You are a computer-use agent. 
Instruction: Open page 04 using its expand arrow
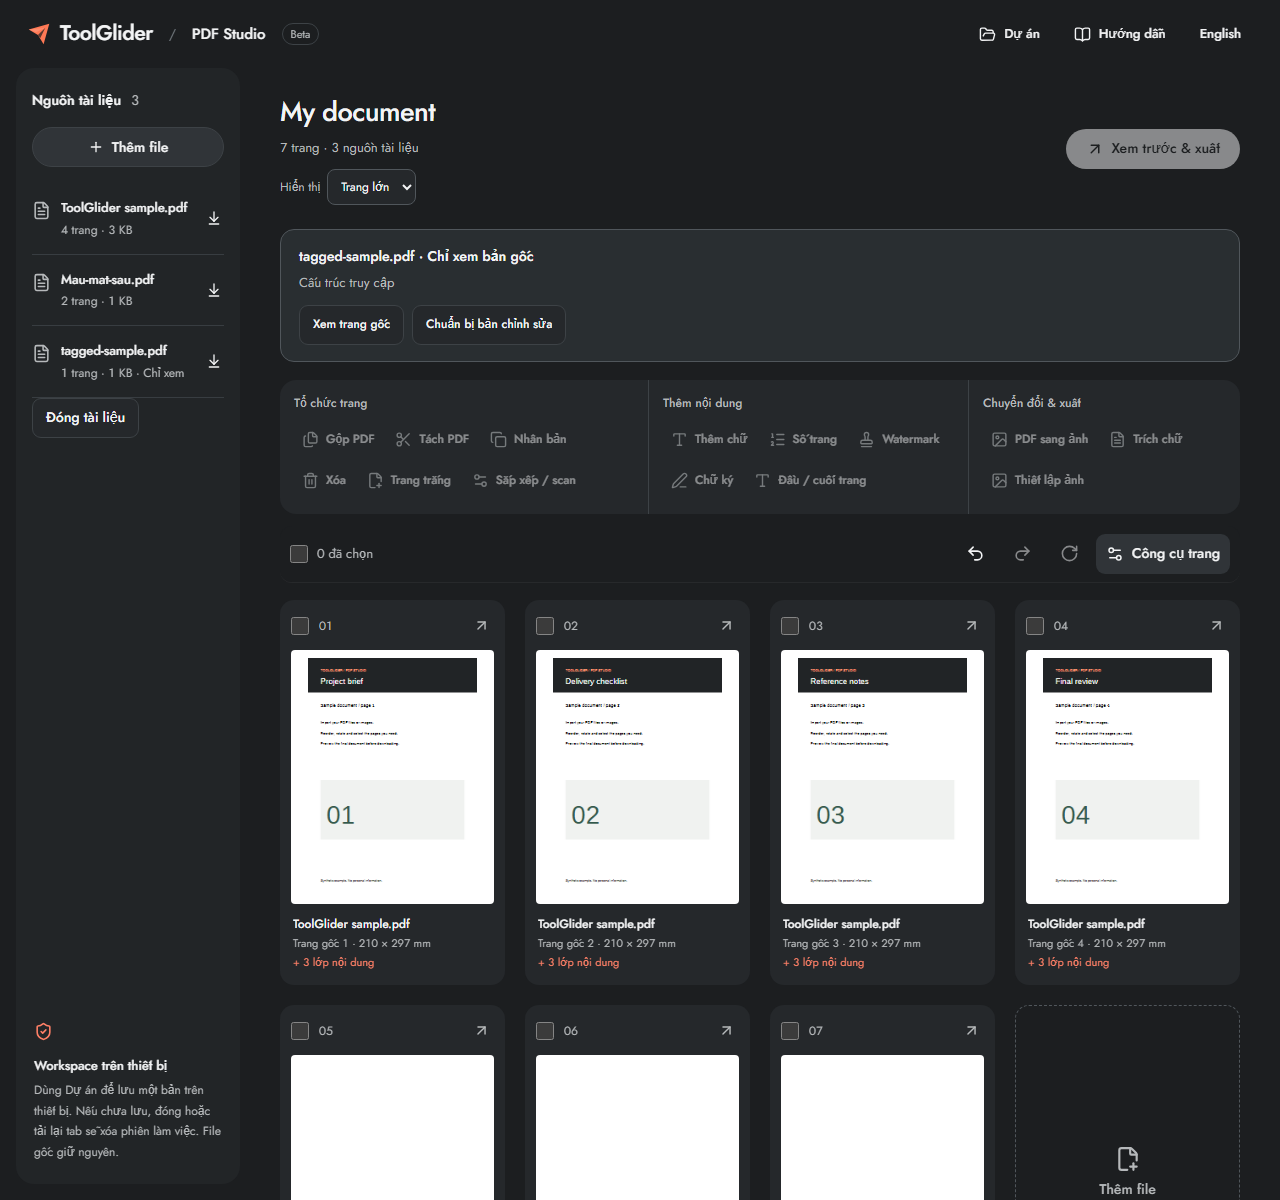[x=1216, y=626]
